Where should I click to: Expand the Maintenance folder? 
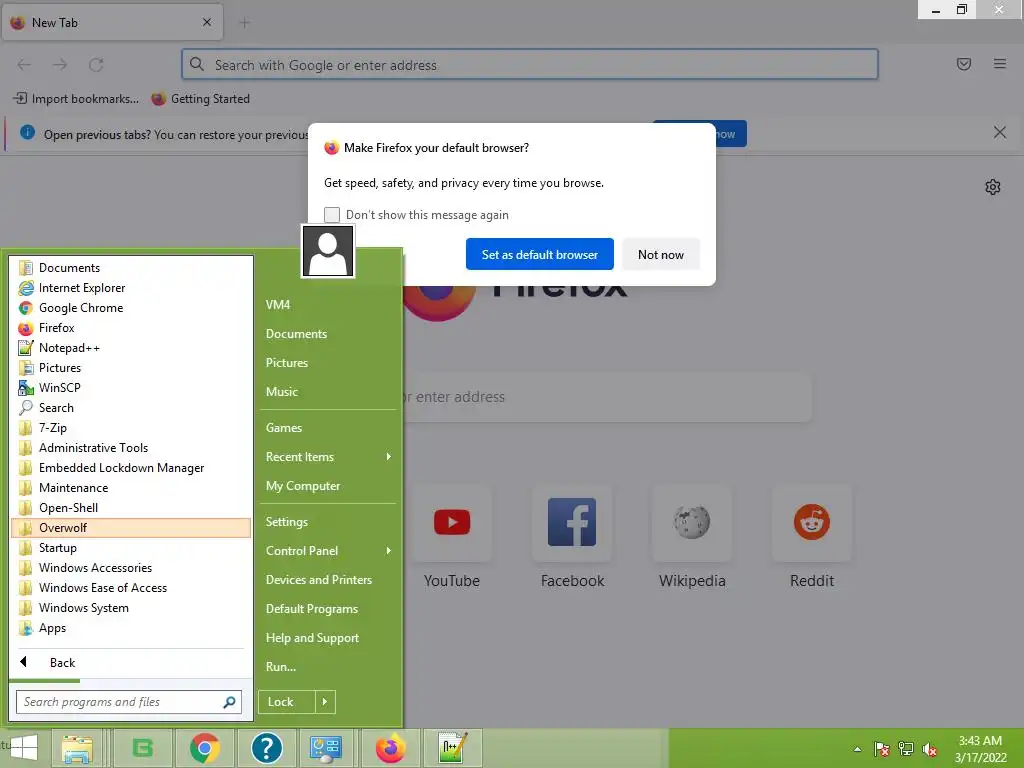(x=131, y=488)
